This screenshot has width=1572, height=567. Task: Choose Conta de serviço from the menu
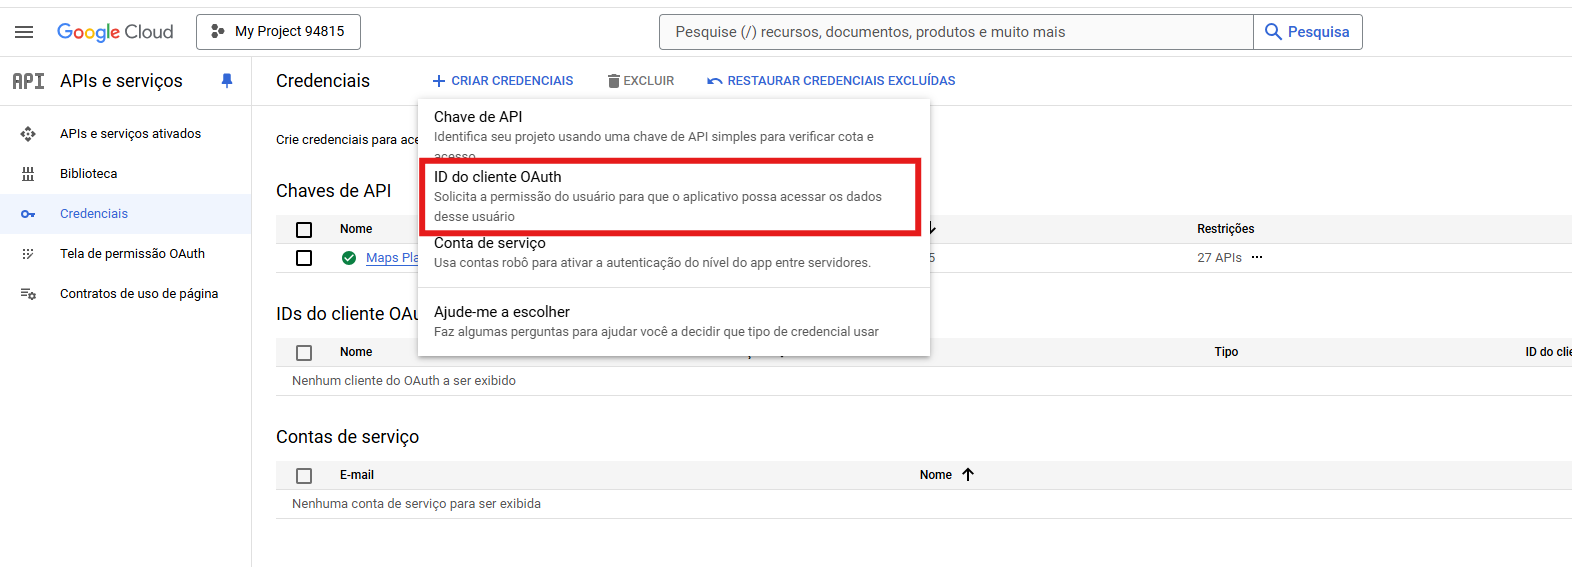coord(652,253)
